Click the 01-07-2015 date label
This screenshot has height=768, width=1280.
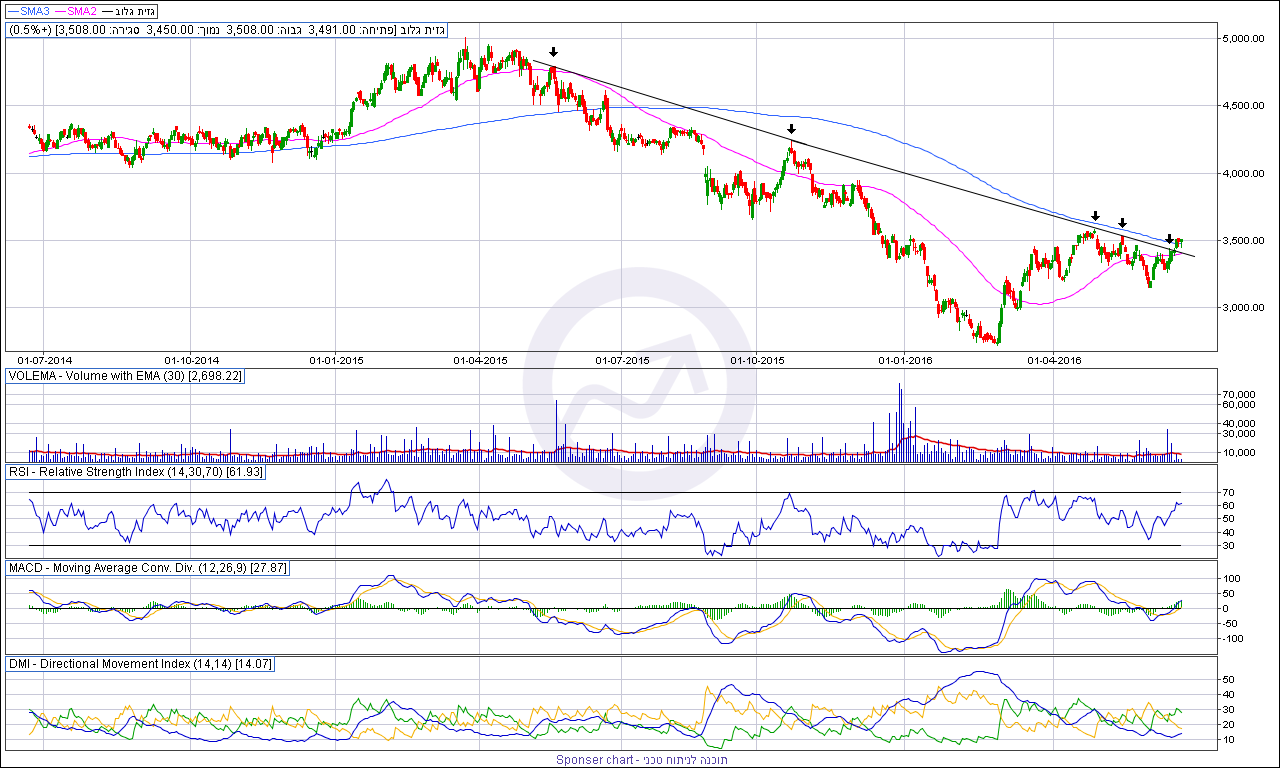[x=623, y=359]
